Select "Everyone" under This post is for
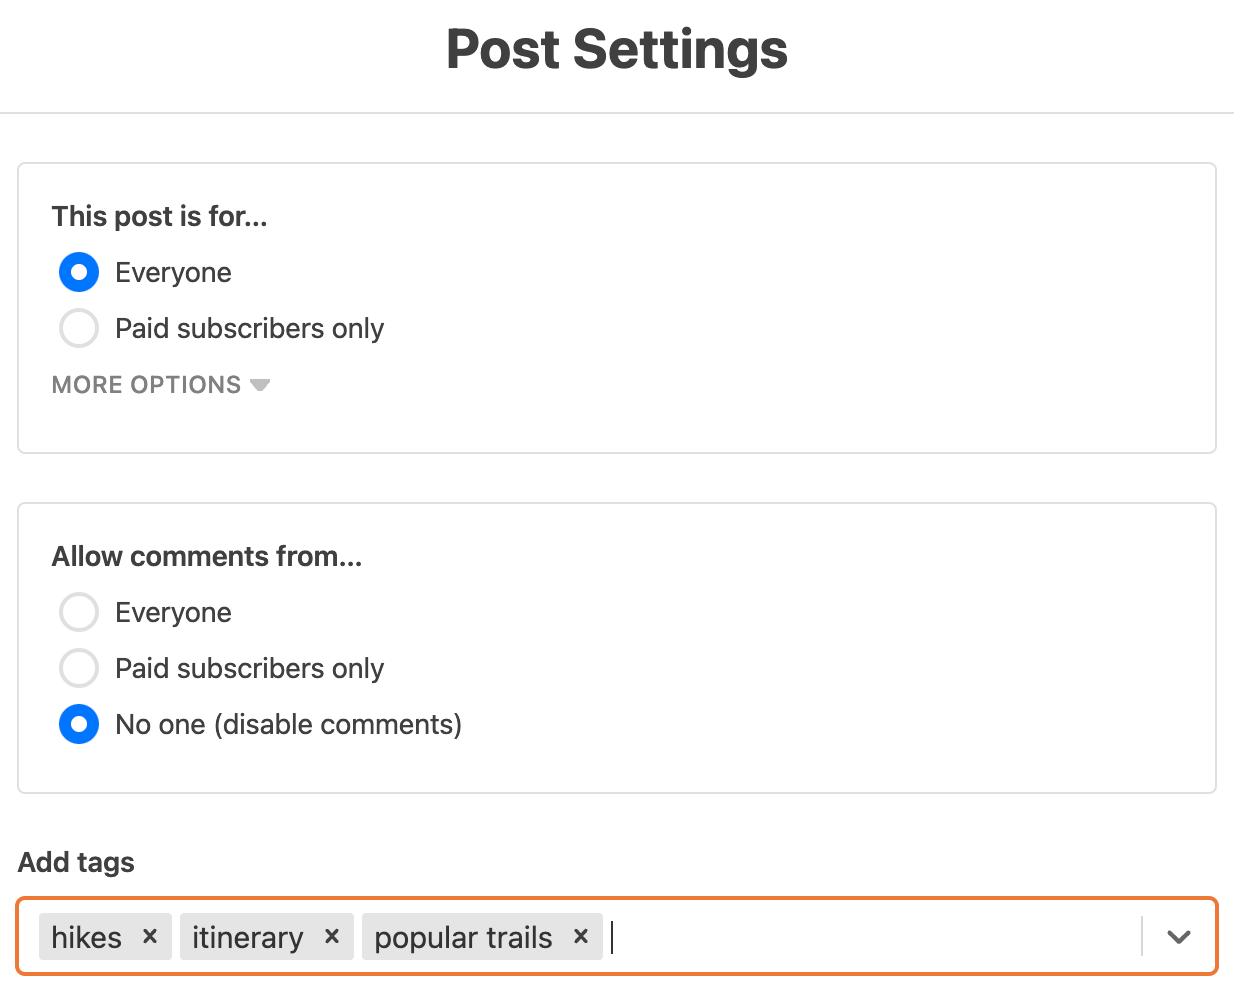 coord(79,272)
